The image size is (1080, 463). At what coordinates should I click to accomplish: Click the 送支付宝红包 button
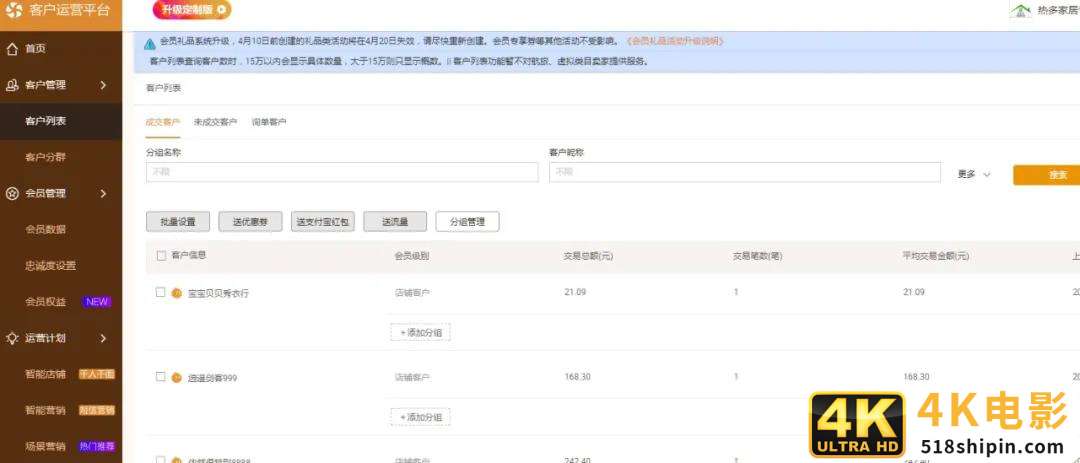(322, 222)
